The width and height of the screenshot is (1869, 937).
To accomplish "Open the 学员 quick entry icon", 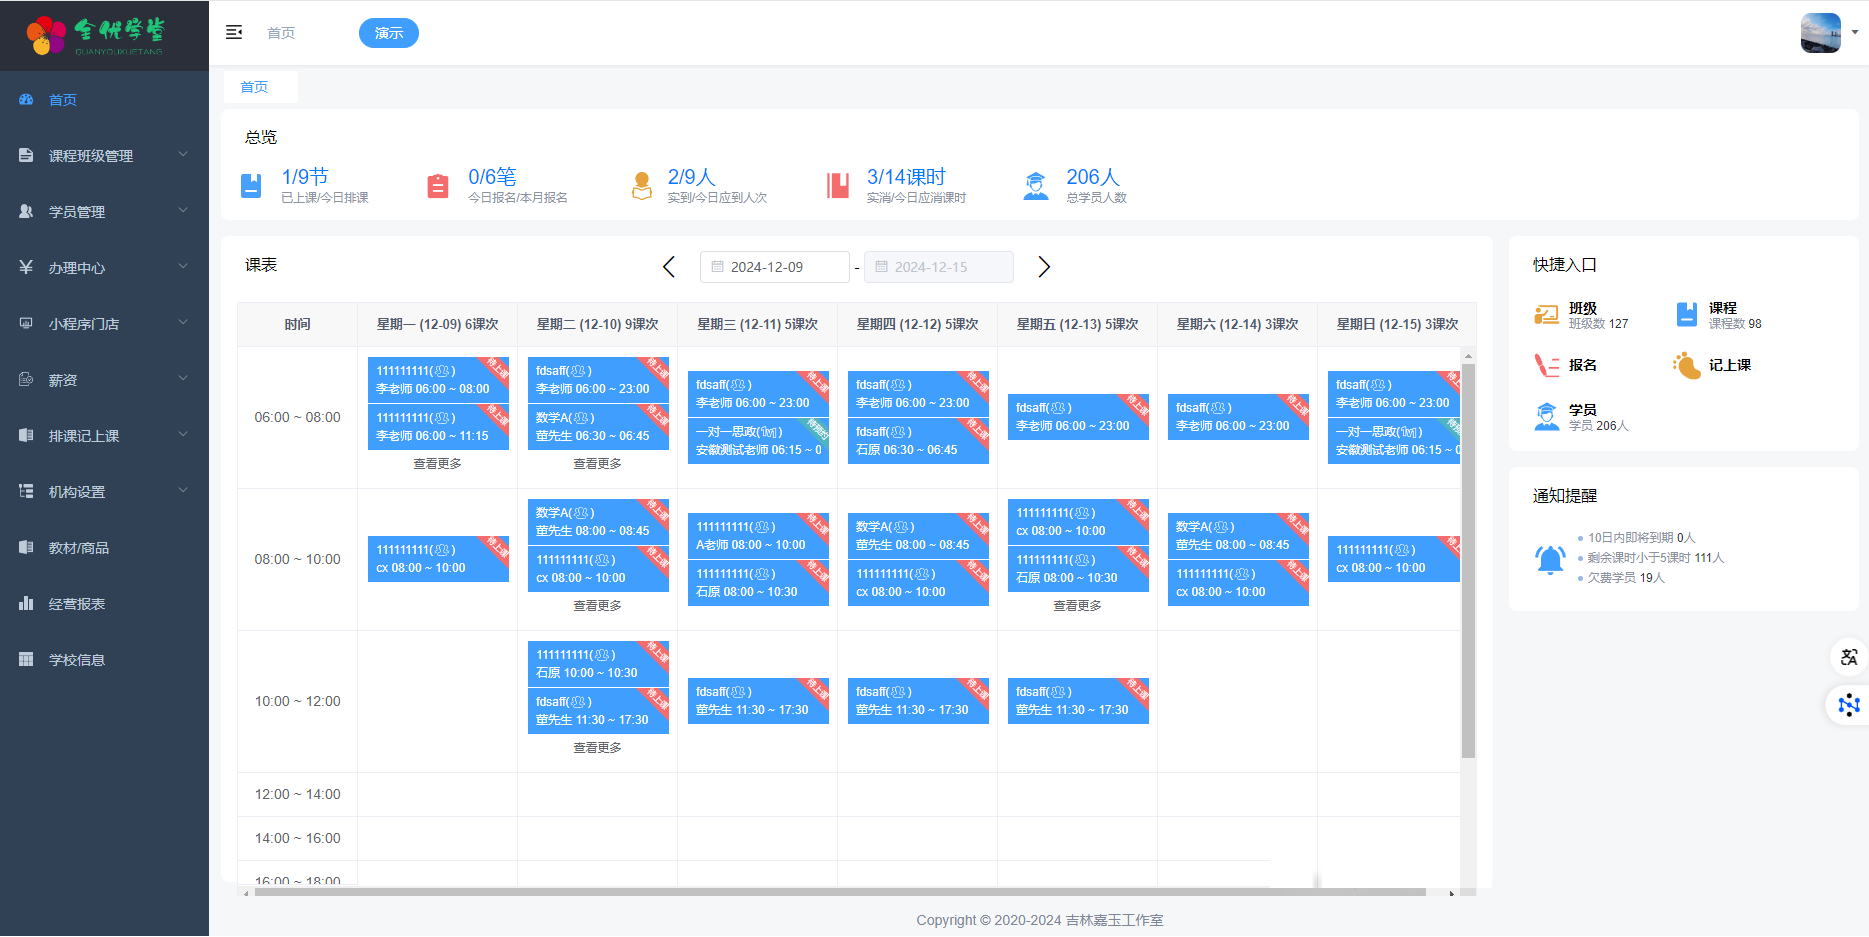I will click(x=1546, y=417).
